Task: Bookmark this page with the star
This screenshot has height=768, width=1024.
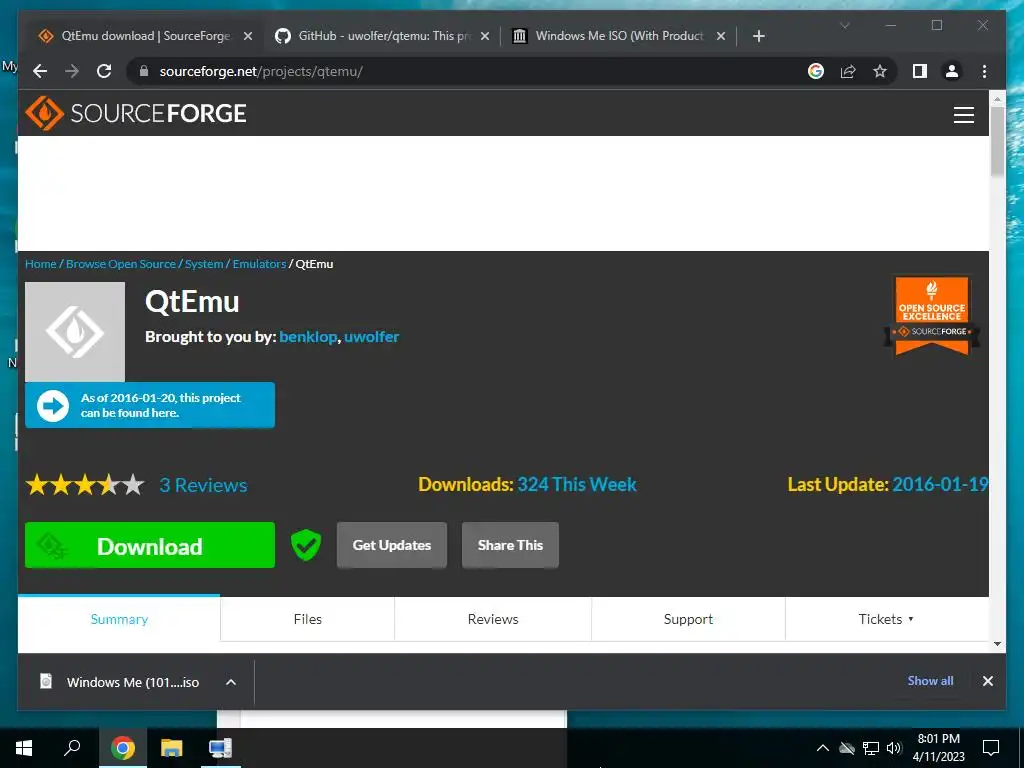Action: coord(880,71)
